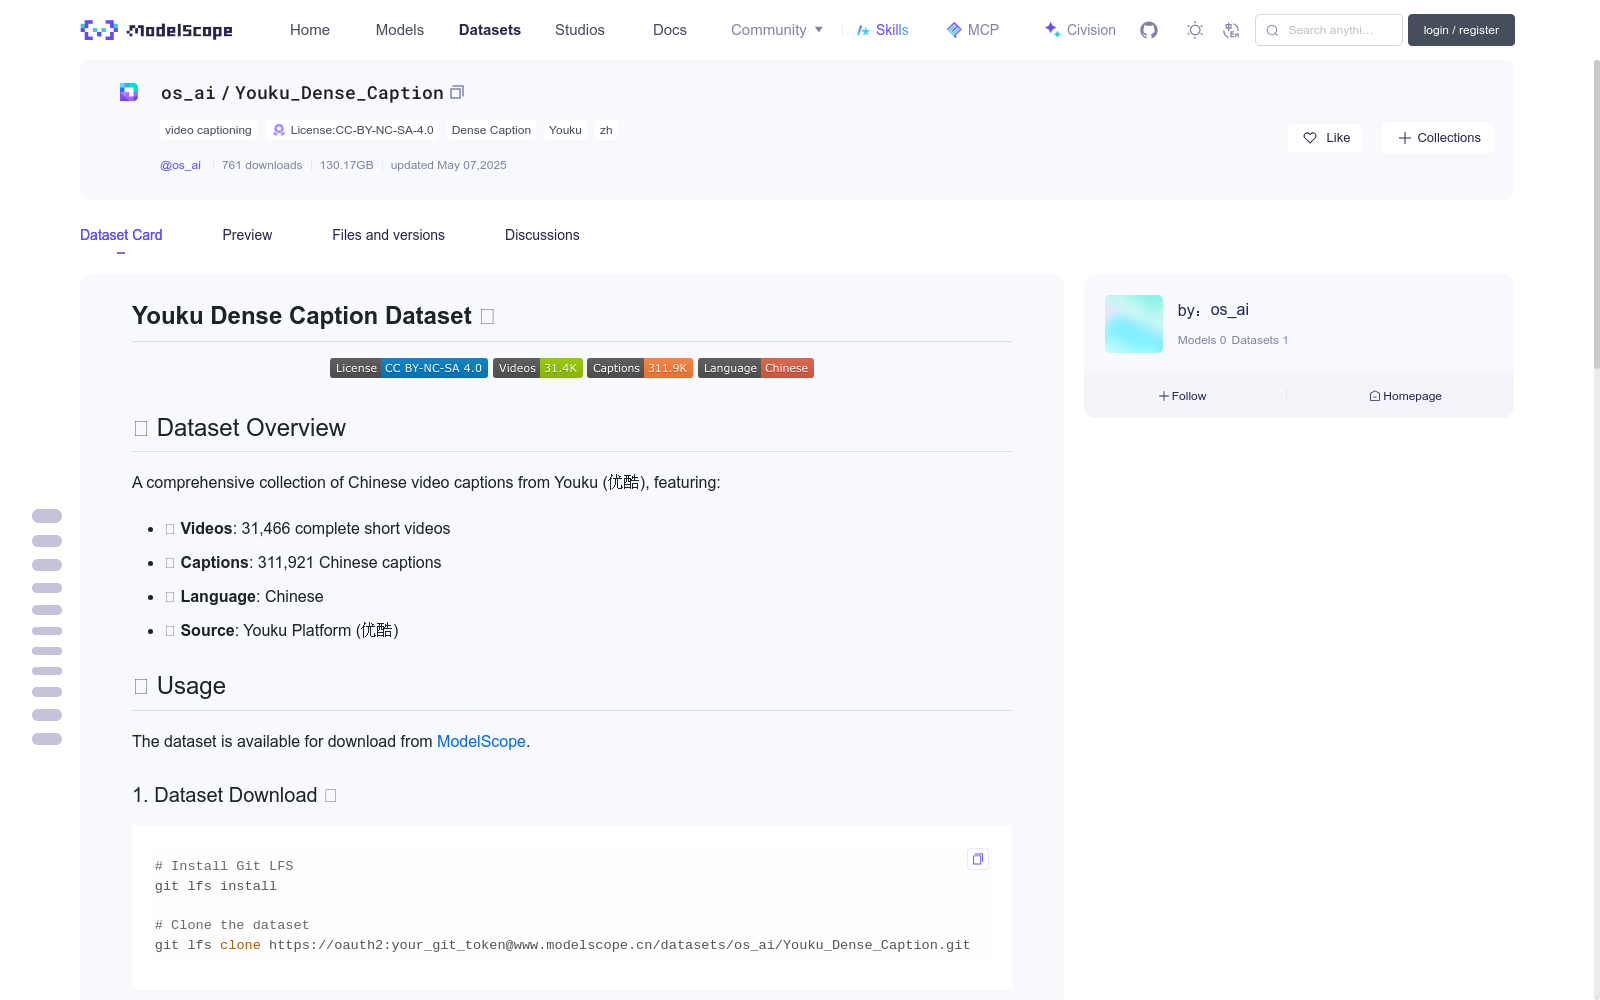This screenshot has height=1000, width=1600.
Task: Click the ModelScope logo
Action: 157,30
